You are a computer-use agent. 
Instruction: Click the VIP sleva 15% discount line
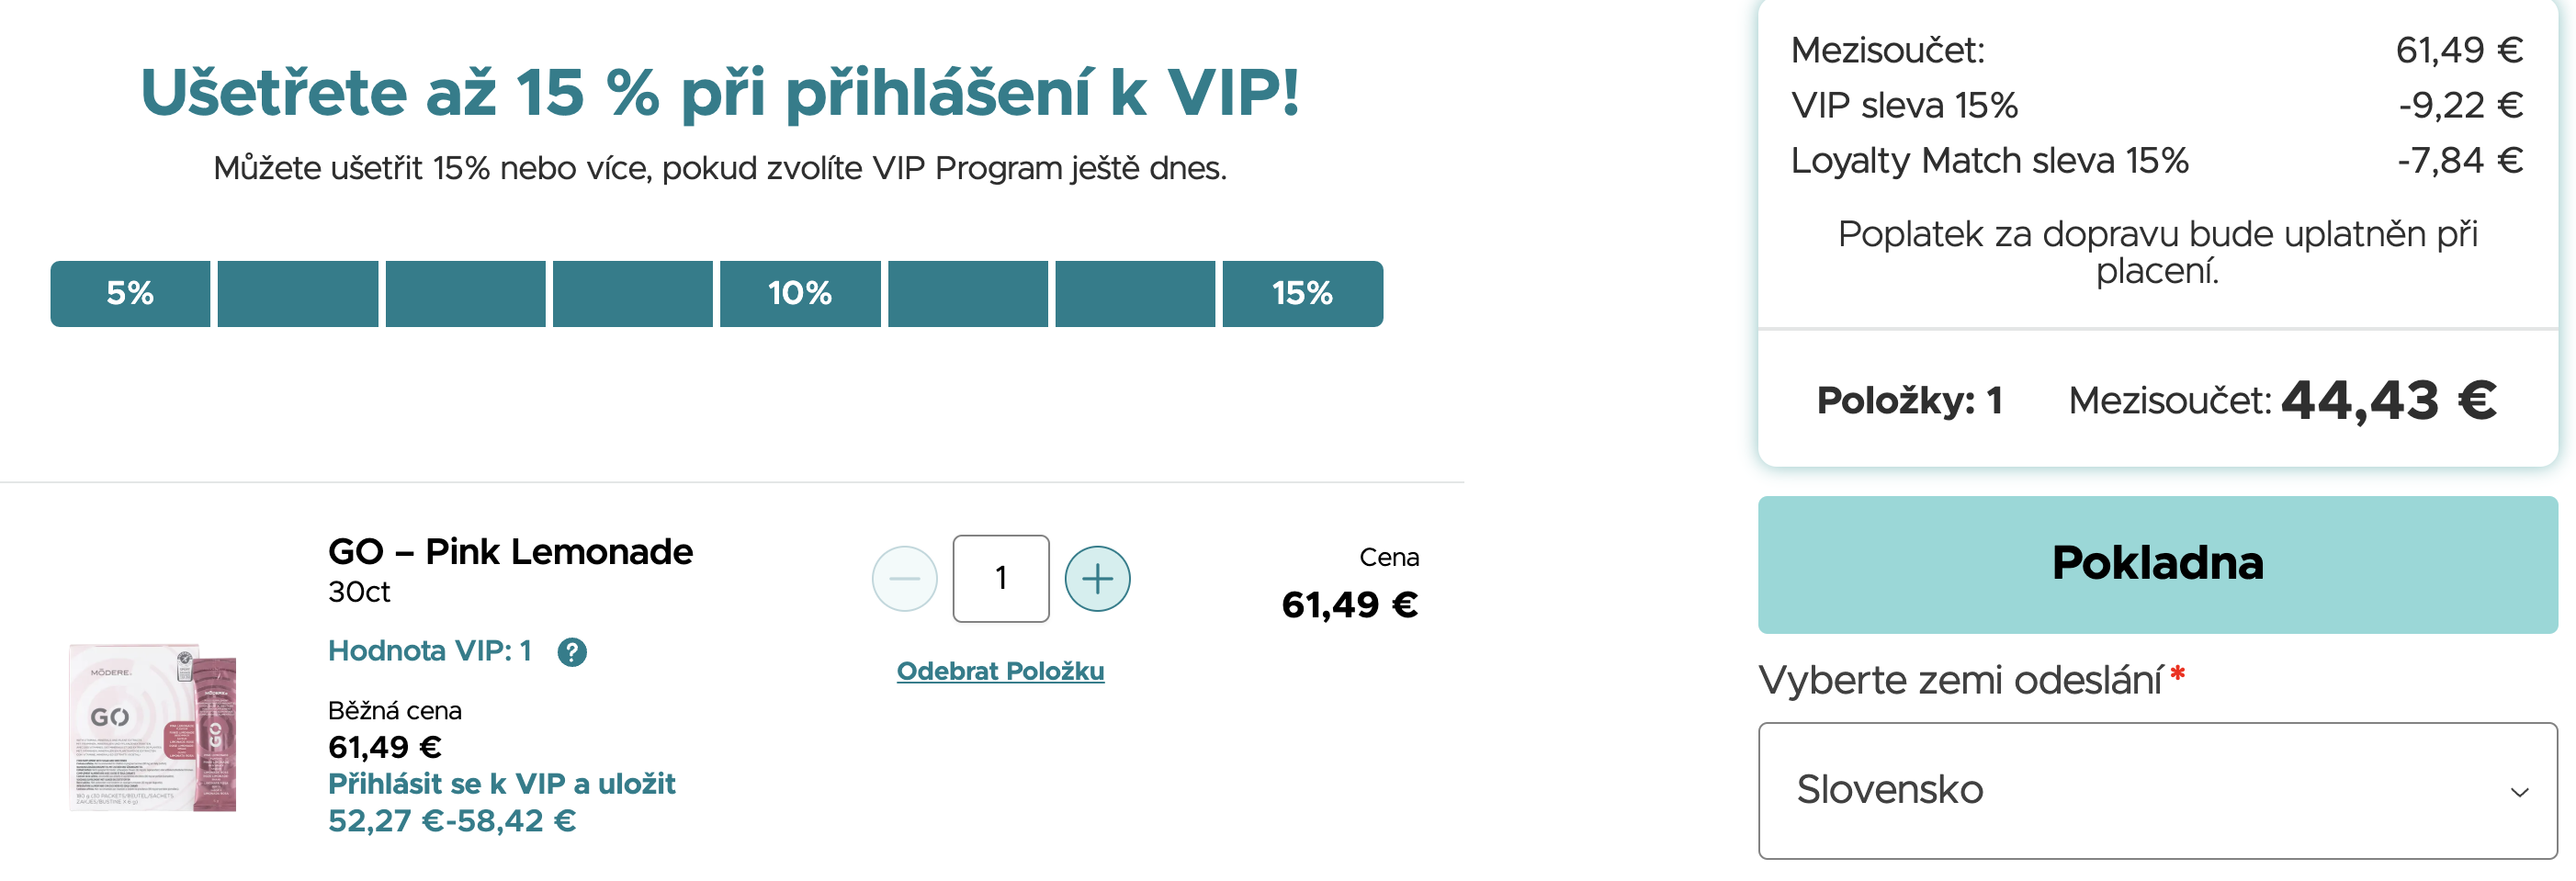pos(1904,105)
